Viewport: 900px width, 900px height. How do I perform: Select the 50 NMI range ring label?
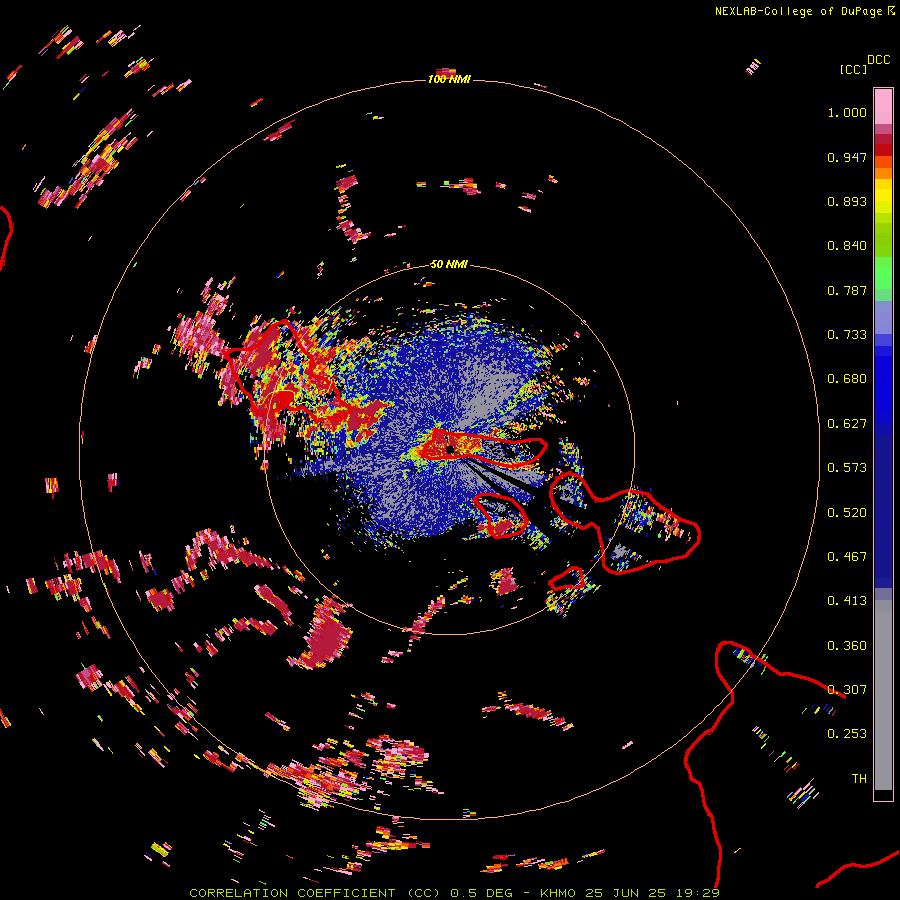point(449,264)
